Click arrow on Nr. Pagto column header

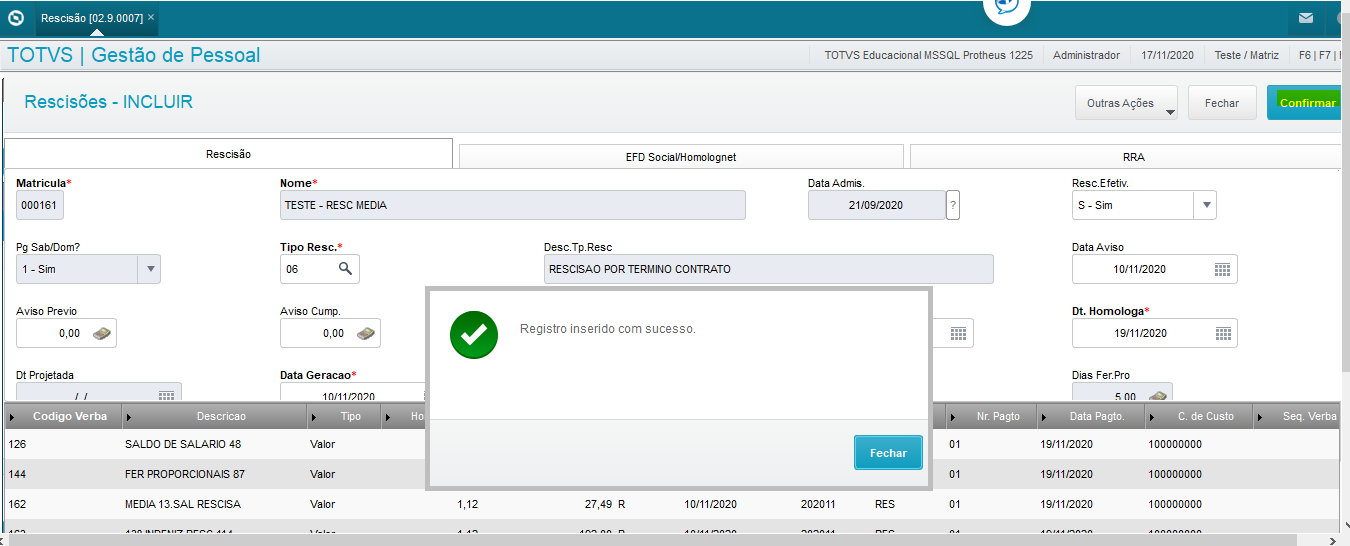pyautogui.click(x=954, y=416)
